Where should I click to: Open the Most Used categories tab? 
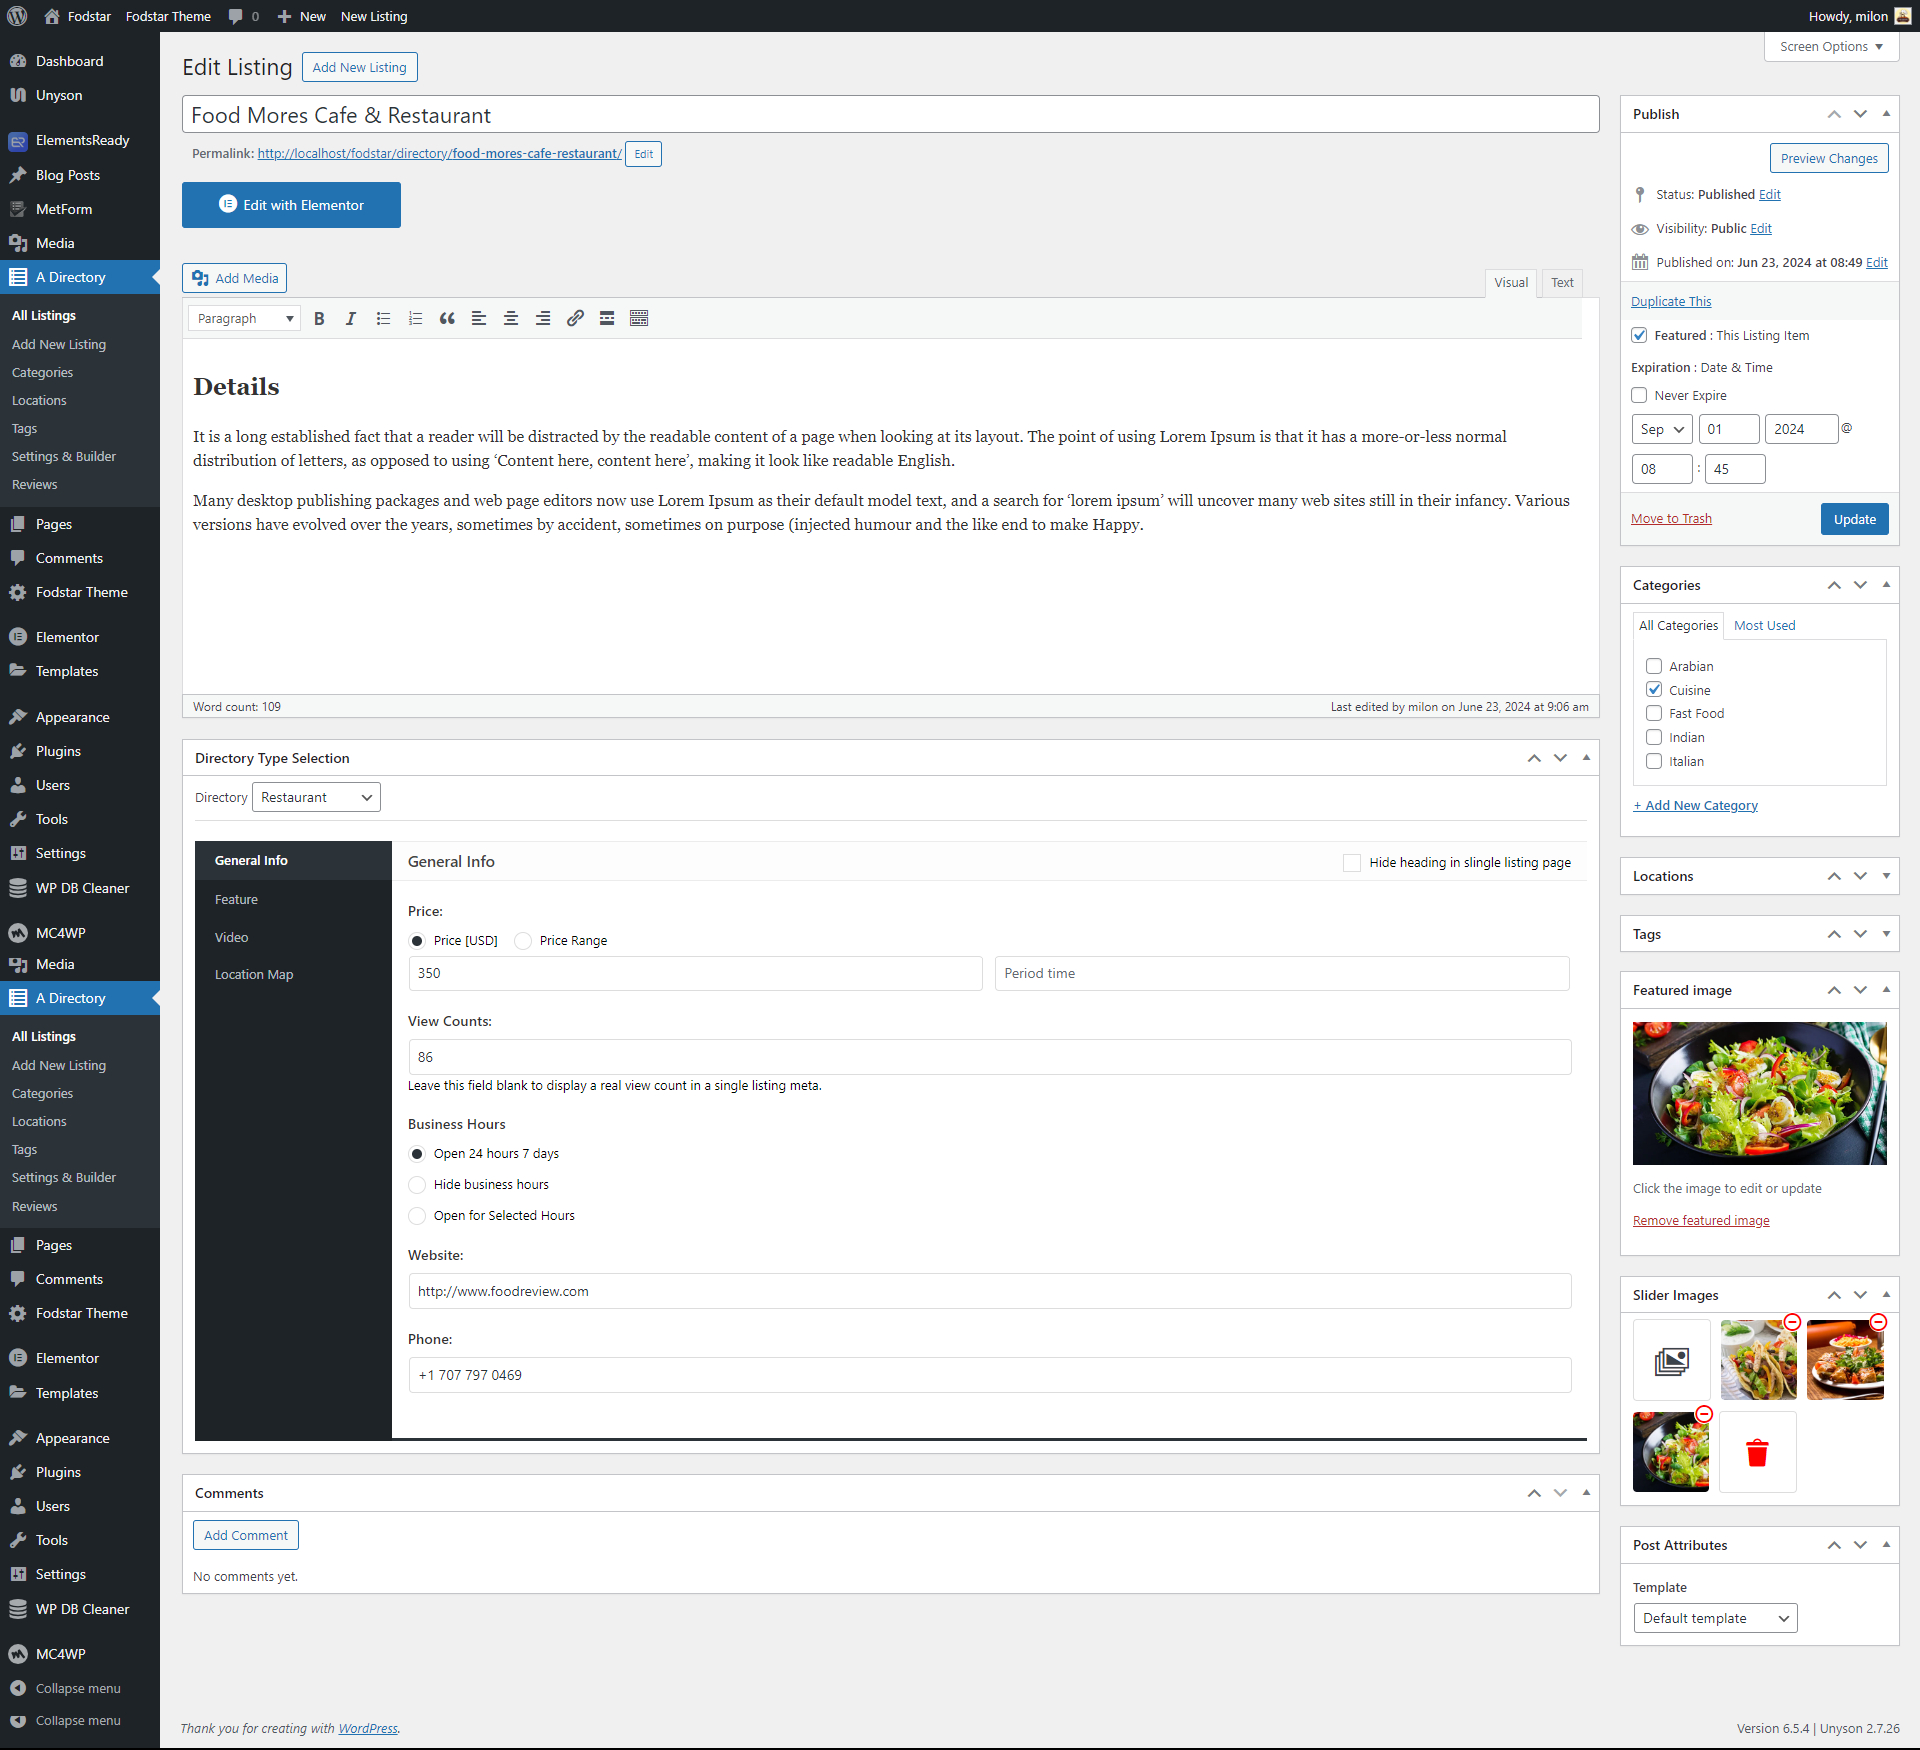point(1763,625)
